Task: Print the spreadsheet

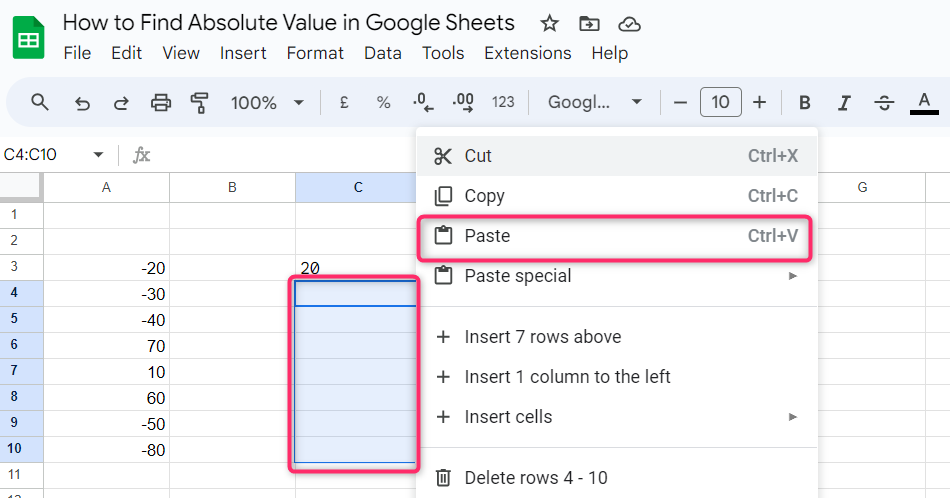Action: pyautogui.click(x=160, y=102)
